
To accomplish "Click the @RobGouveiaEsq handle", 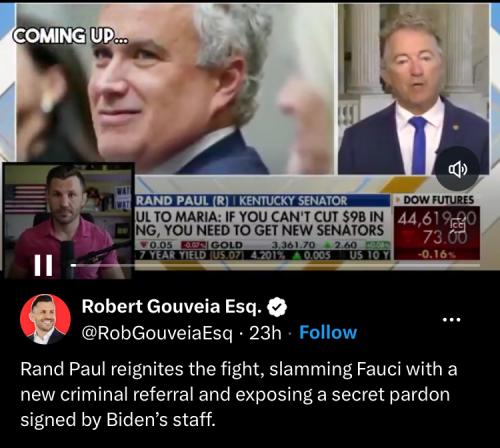I will (157, 333).
